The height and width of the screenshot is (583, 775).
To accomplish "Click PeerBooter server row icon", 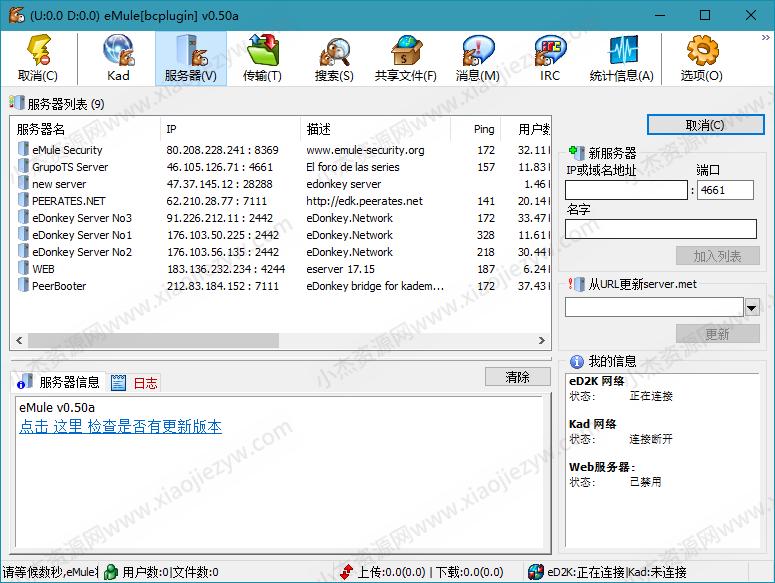I will (23, 285).
